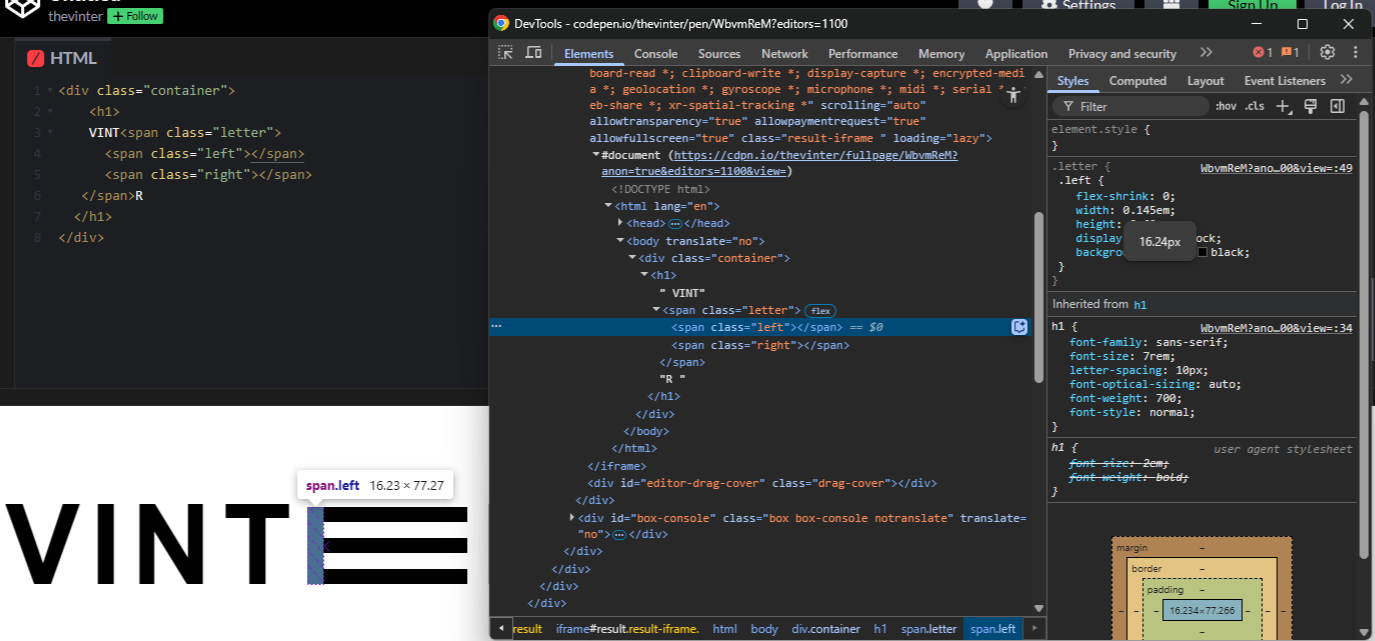Select the iframe#result breadcrumb
Image resolution: width=1375 pixels, height=641 pixels.
coord(627,629)
